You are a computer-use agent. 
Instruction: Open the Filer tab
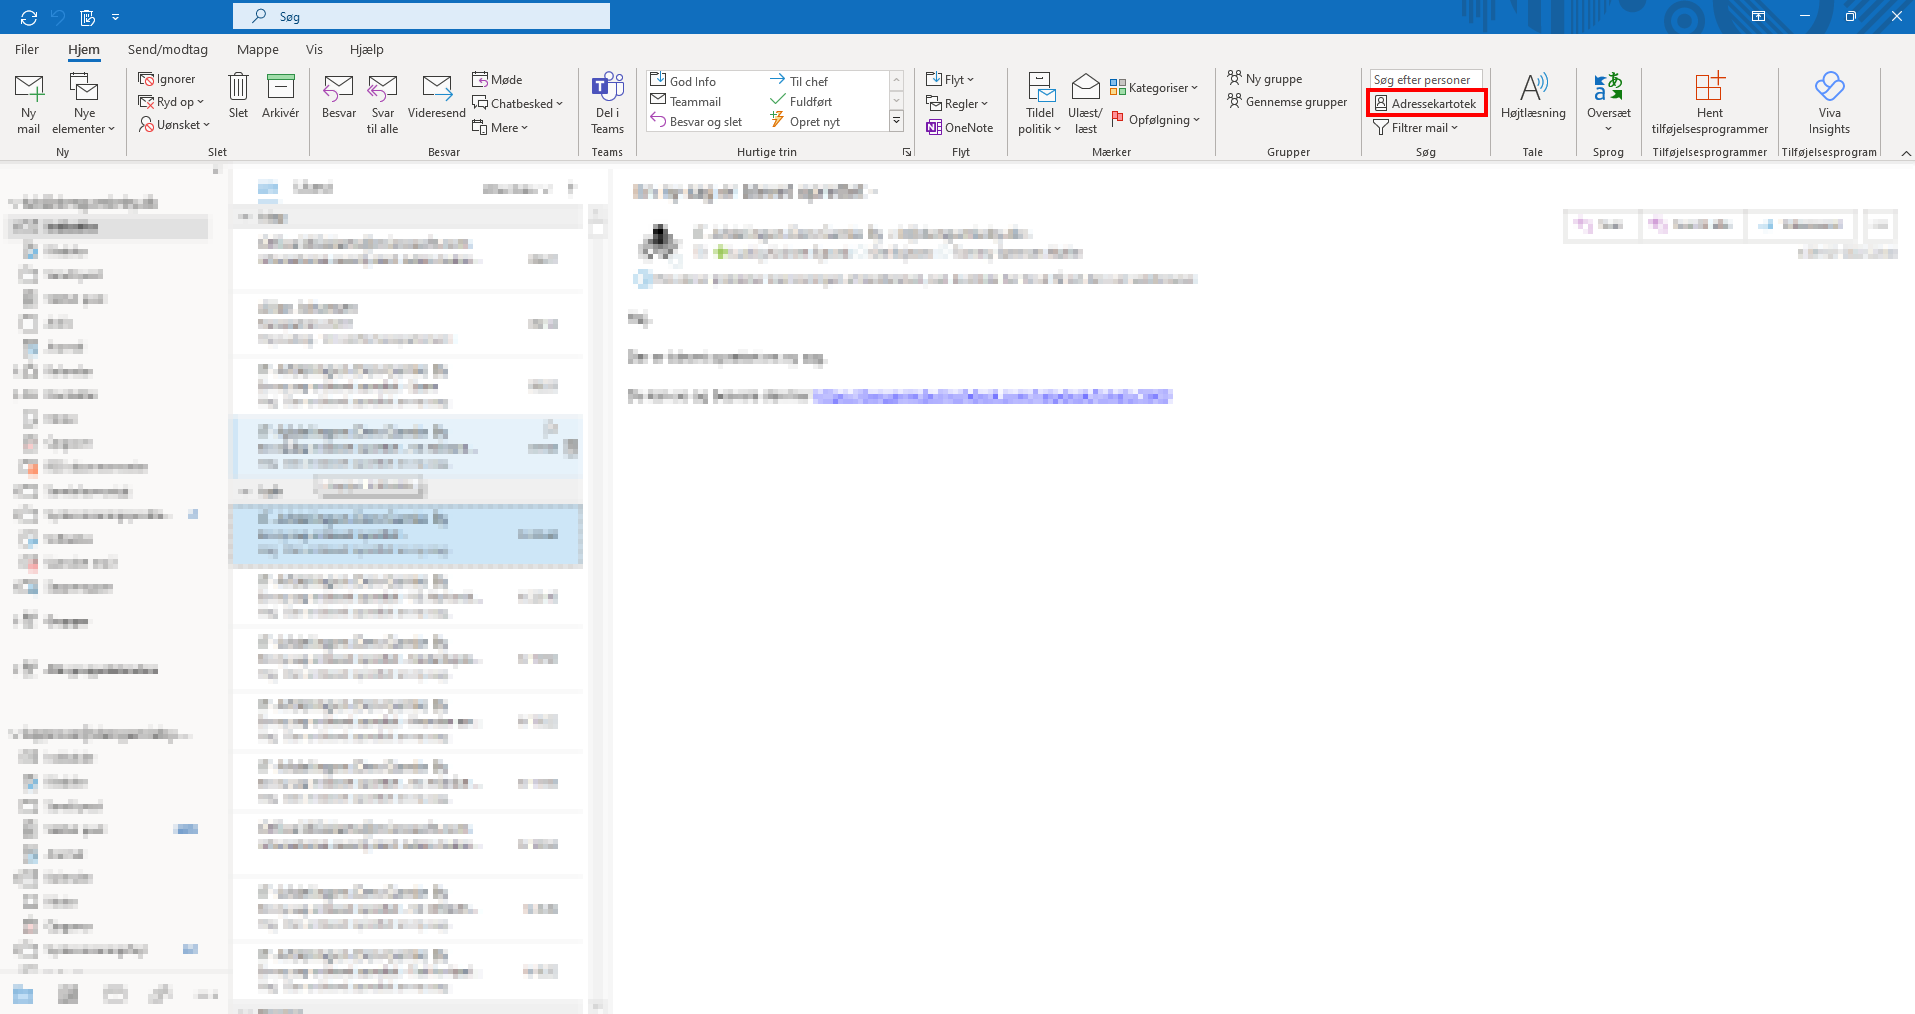coord(27,49)
